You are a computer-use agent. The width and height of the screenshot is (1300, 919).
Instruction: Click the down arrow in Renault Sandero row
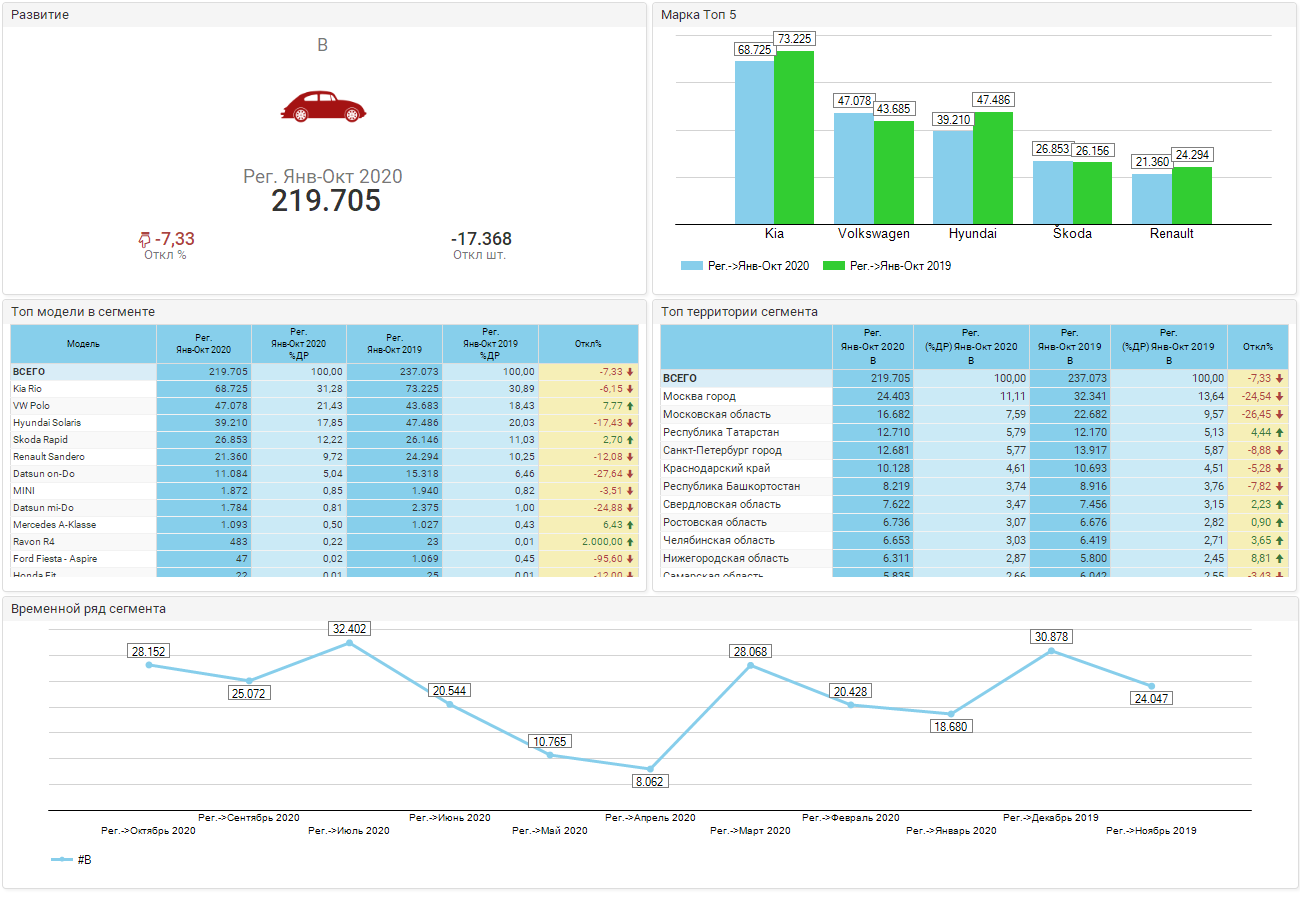coord(630,456)
